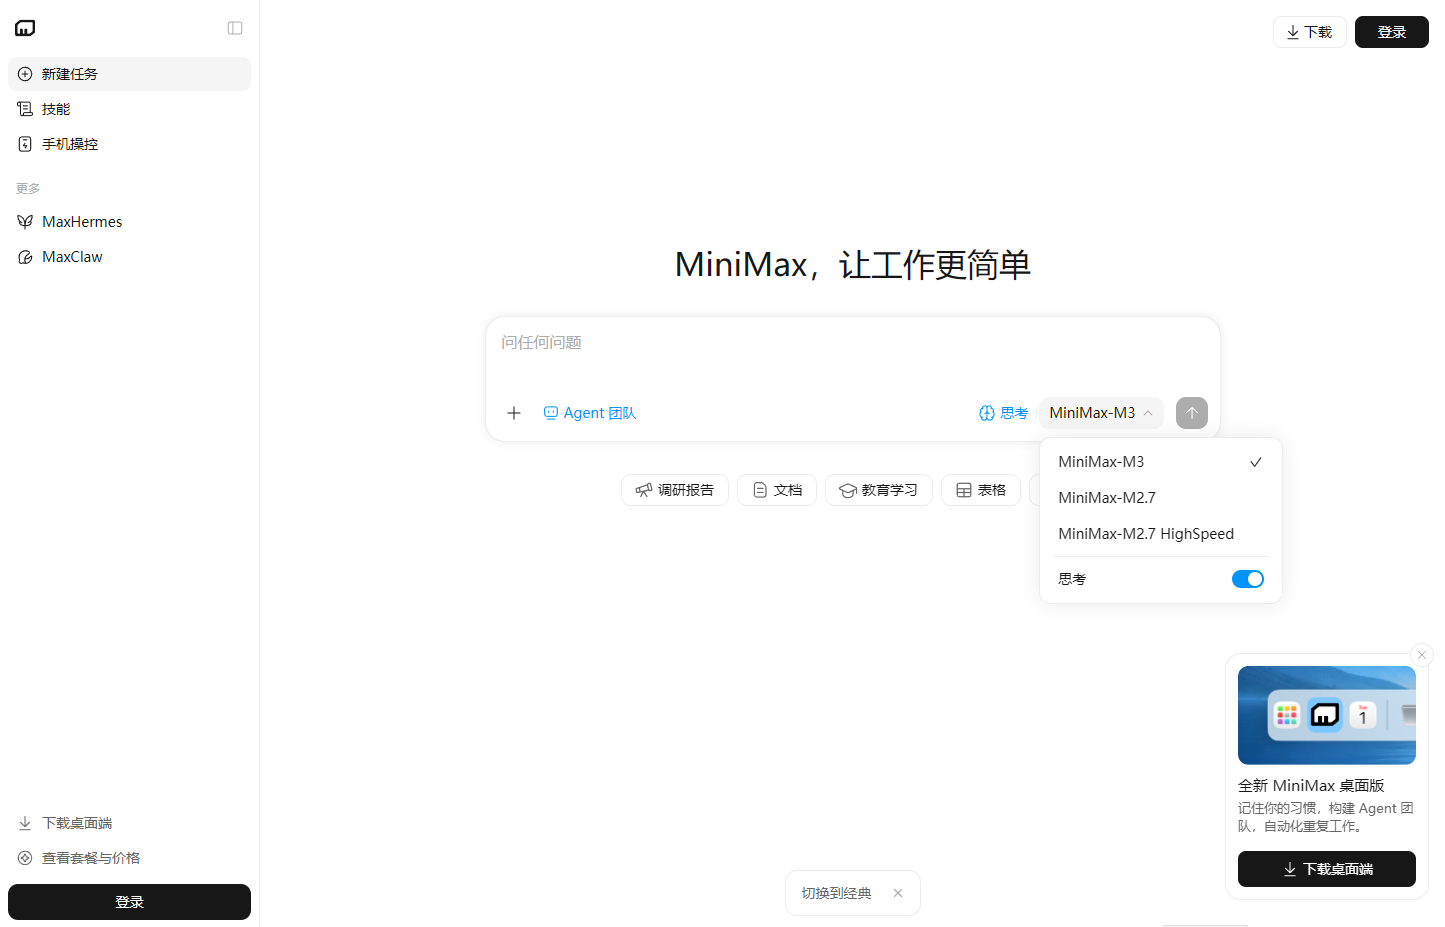The width and height of the screenshot is (1445, 927).
Task: Click the MiniMax logo icon
Action: 25,28
